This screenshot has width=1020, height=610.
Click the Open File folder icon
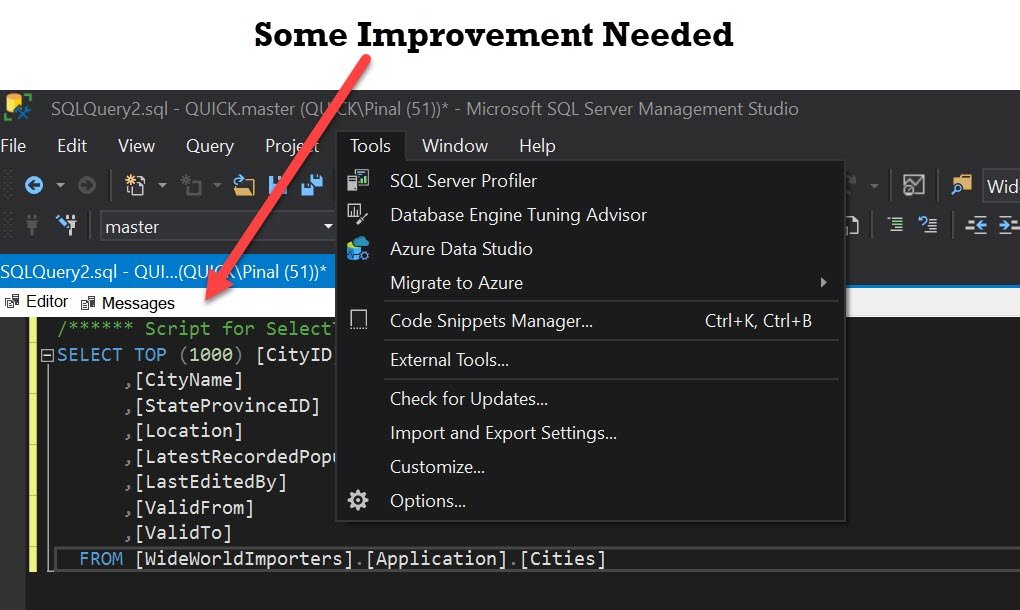(244, 186)
